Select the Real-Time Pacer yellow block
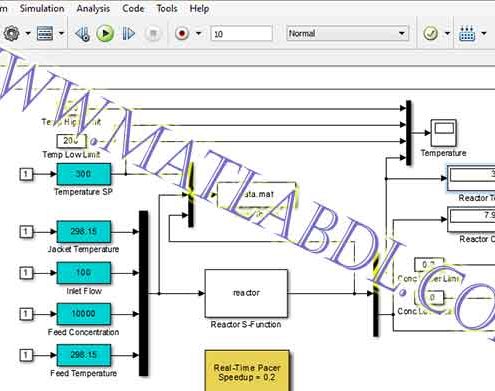This screenshot has width=495, height=391. [x=247, y=370]
